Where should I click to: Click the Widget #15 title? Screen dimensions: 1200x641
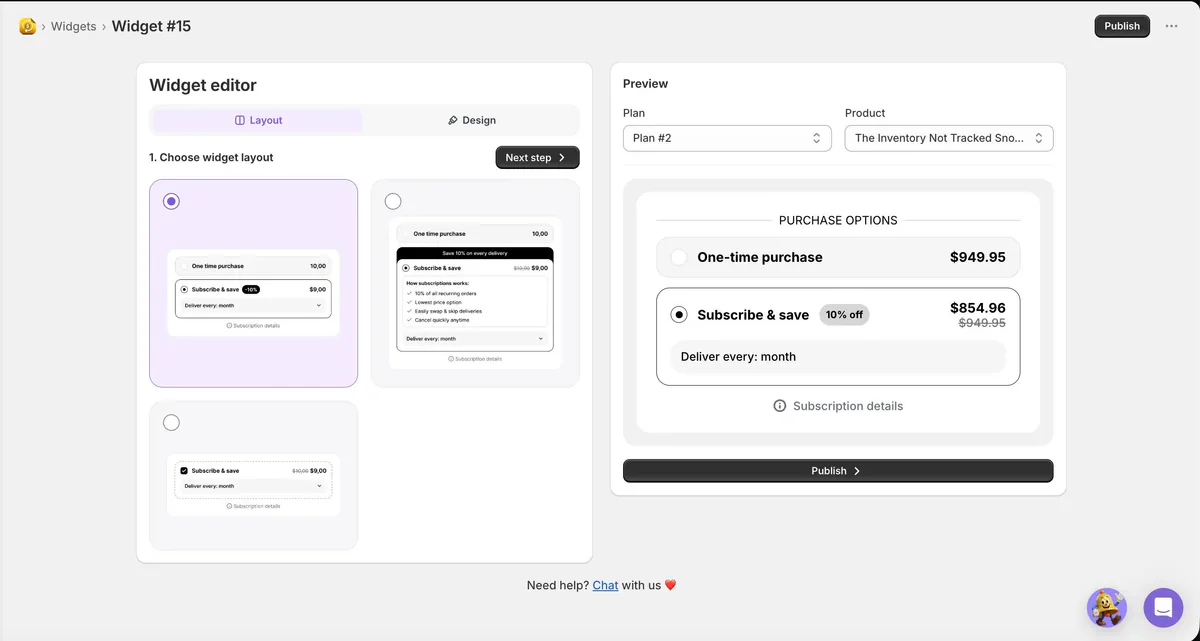[151, 26]
